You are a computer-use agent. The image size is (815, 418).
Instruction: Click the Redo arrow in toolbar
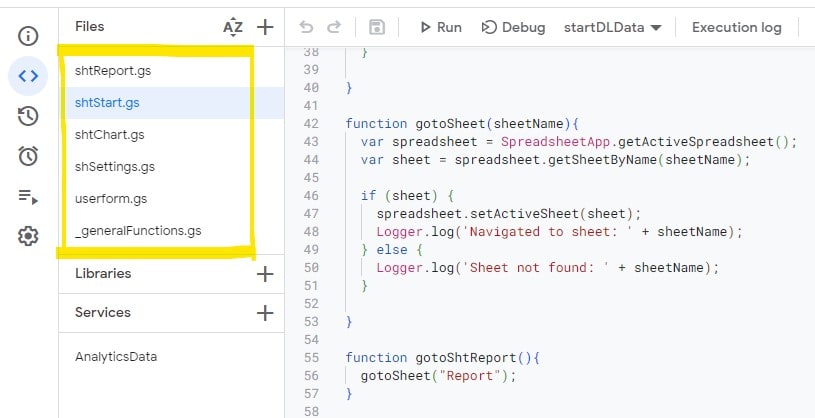pyautogui.click(x=334, y=28)
